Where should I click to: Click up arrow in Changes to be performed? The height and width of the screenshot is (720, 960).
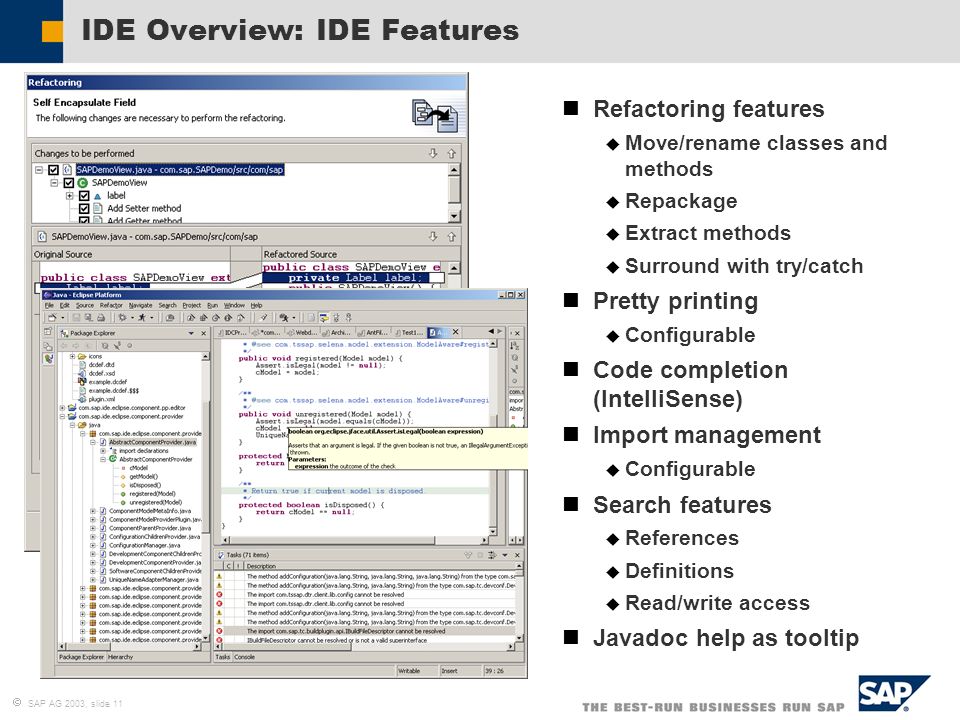pyautogui.click(x=451, y=153)
